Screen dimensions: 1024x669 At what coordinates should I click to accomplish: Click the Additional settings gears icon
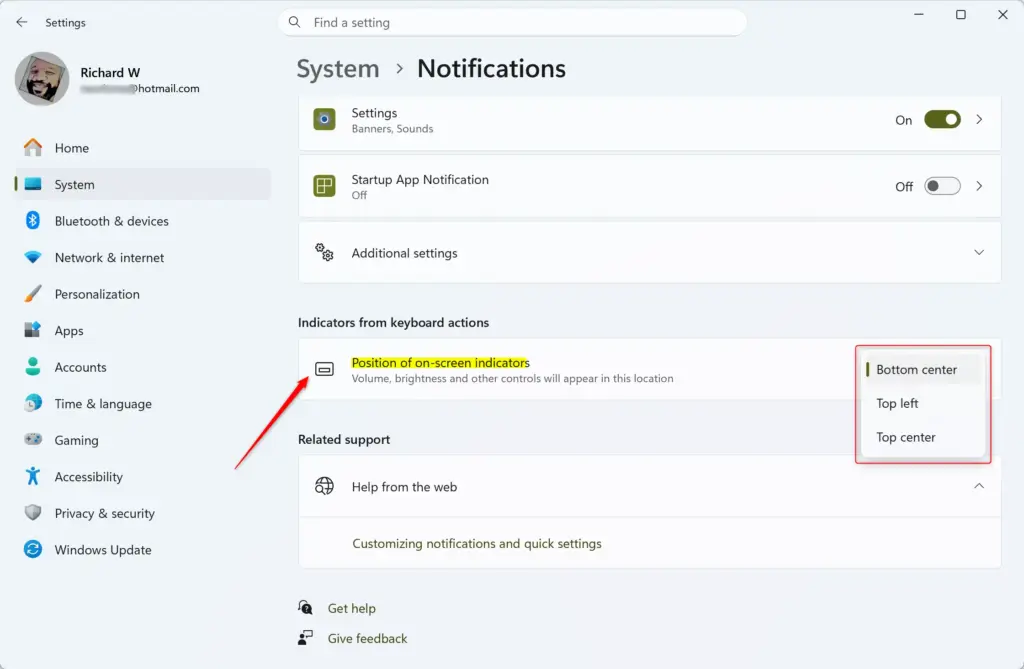point(324,252)
